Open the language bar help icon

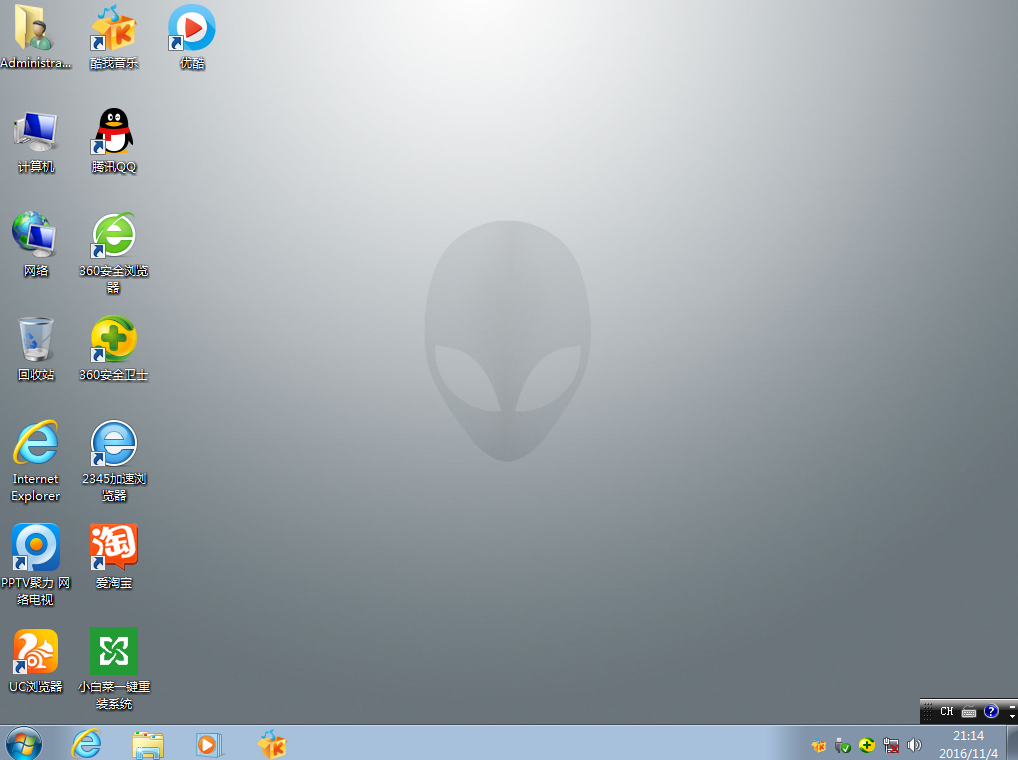click(x=991, y=711)
